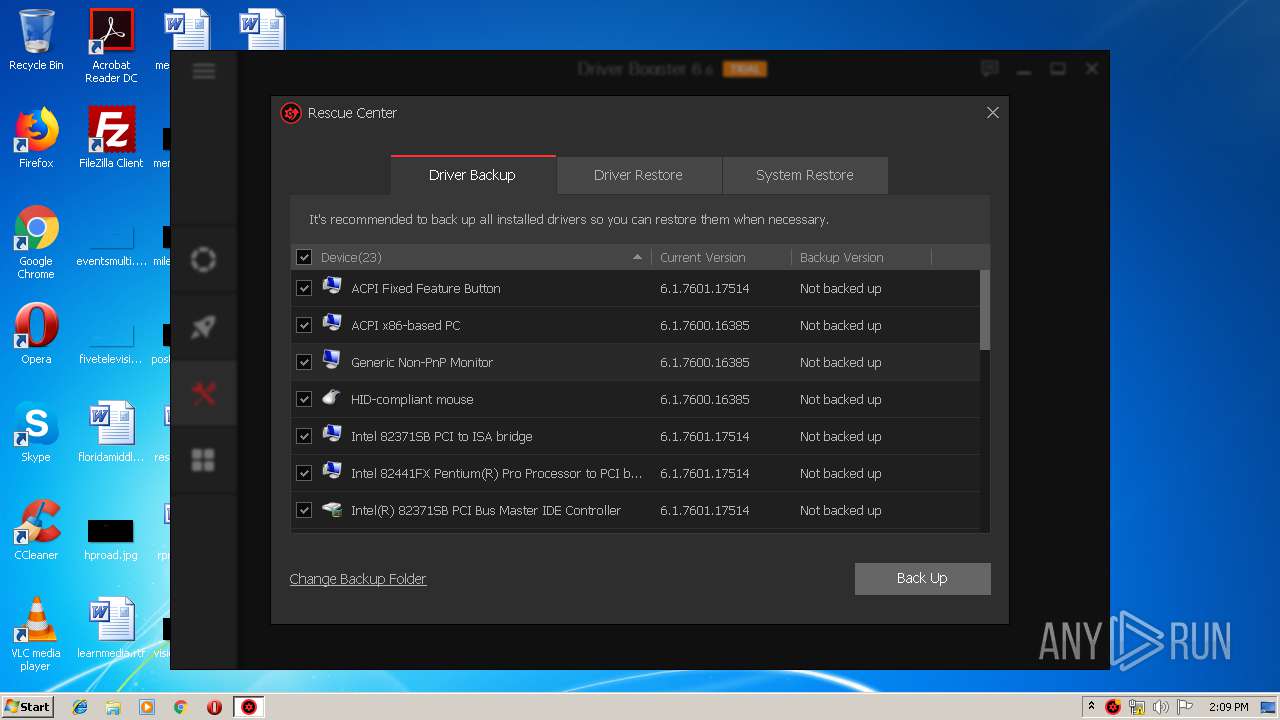1280x720 pixels.
Task: Click the Action Center flag in system tray
Action: point(1184,707)
